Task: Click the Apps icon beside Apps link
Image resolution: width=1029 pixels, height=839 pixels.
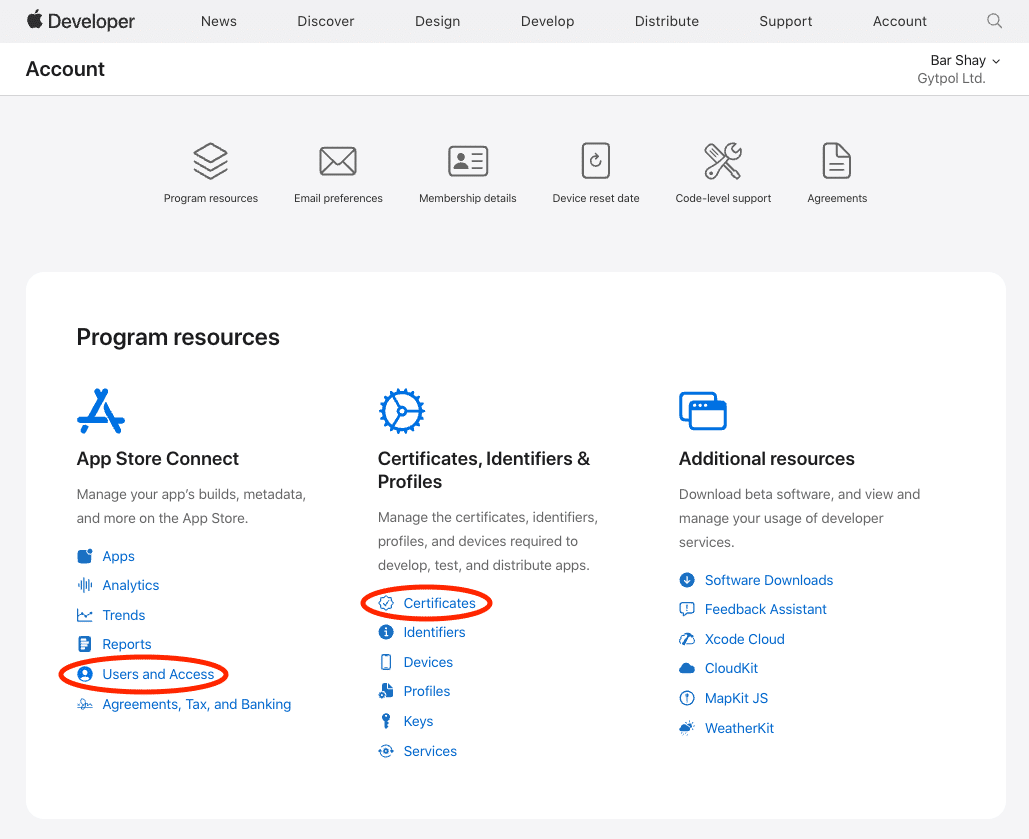Action: click(x=85, y=557)
